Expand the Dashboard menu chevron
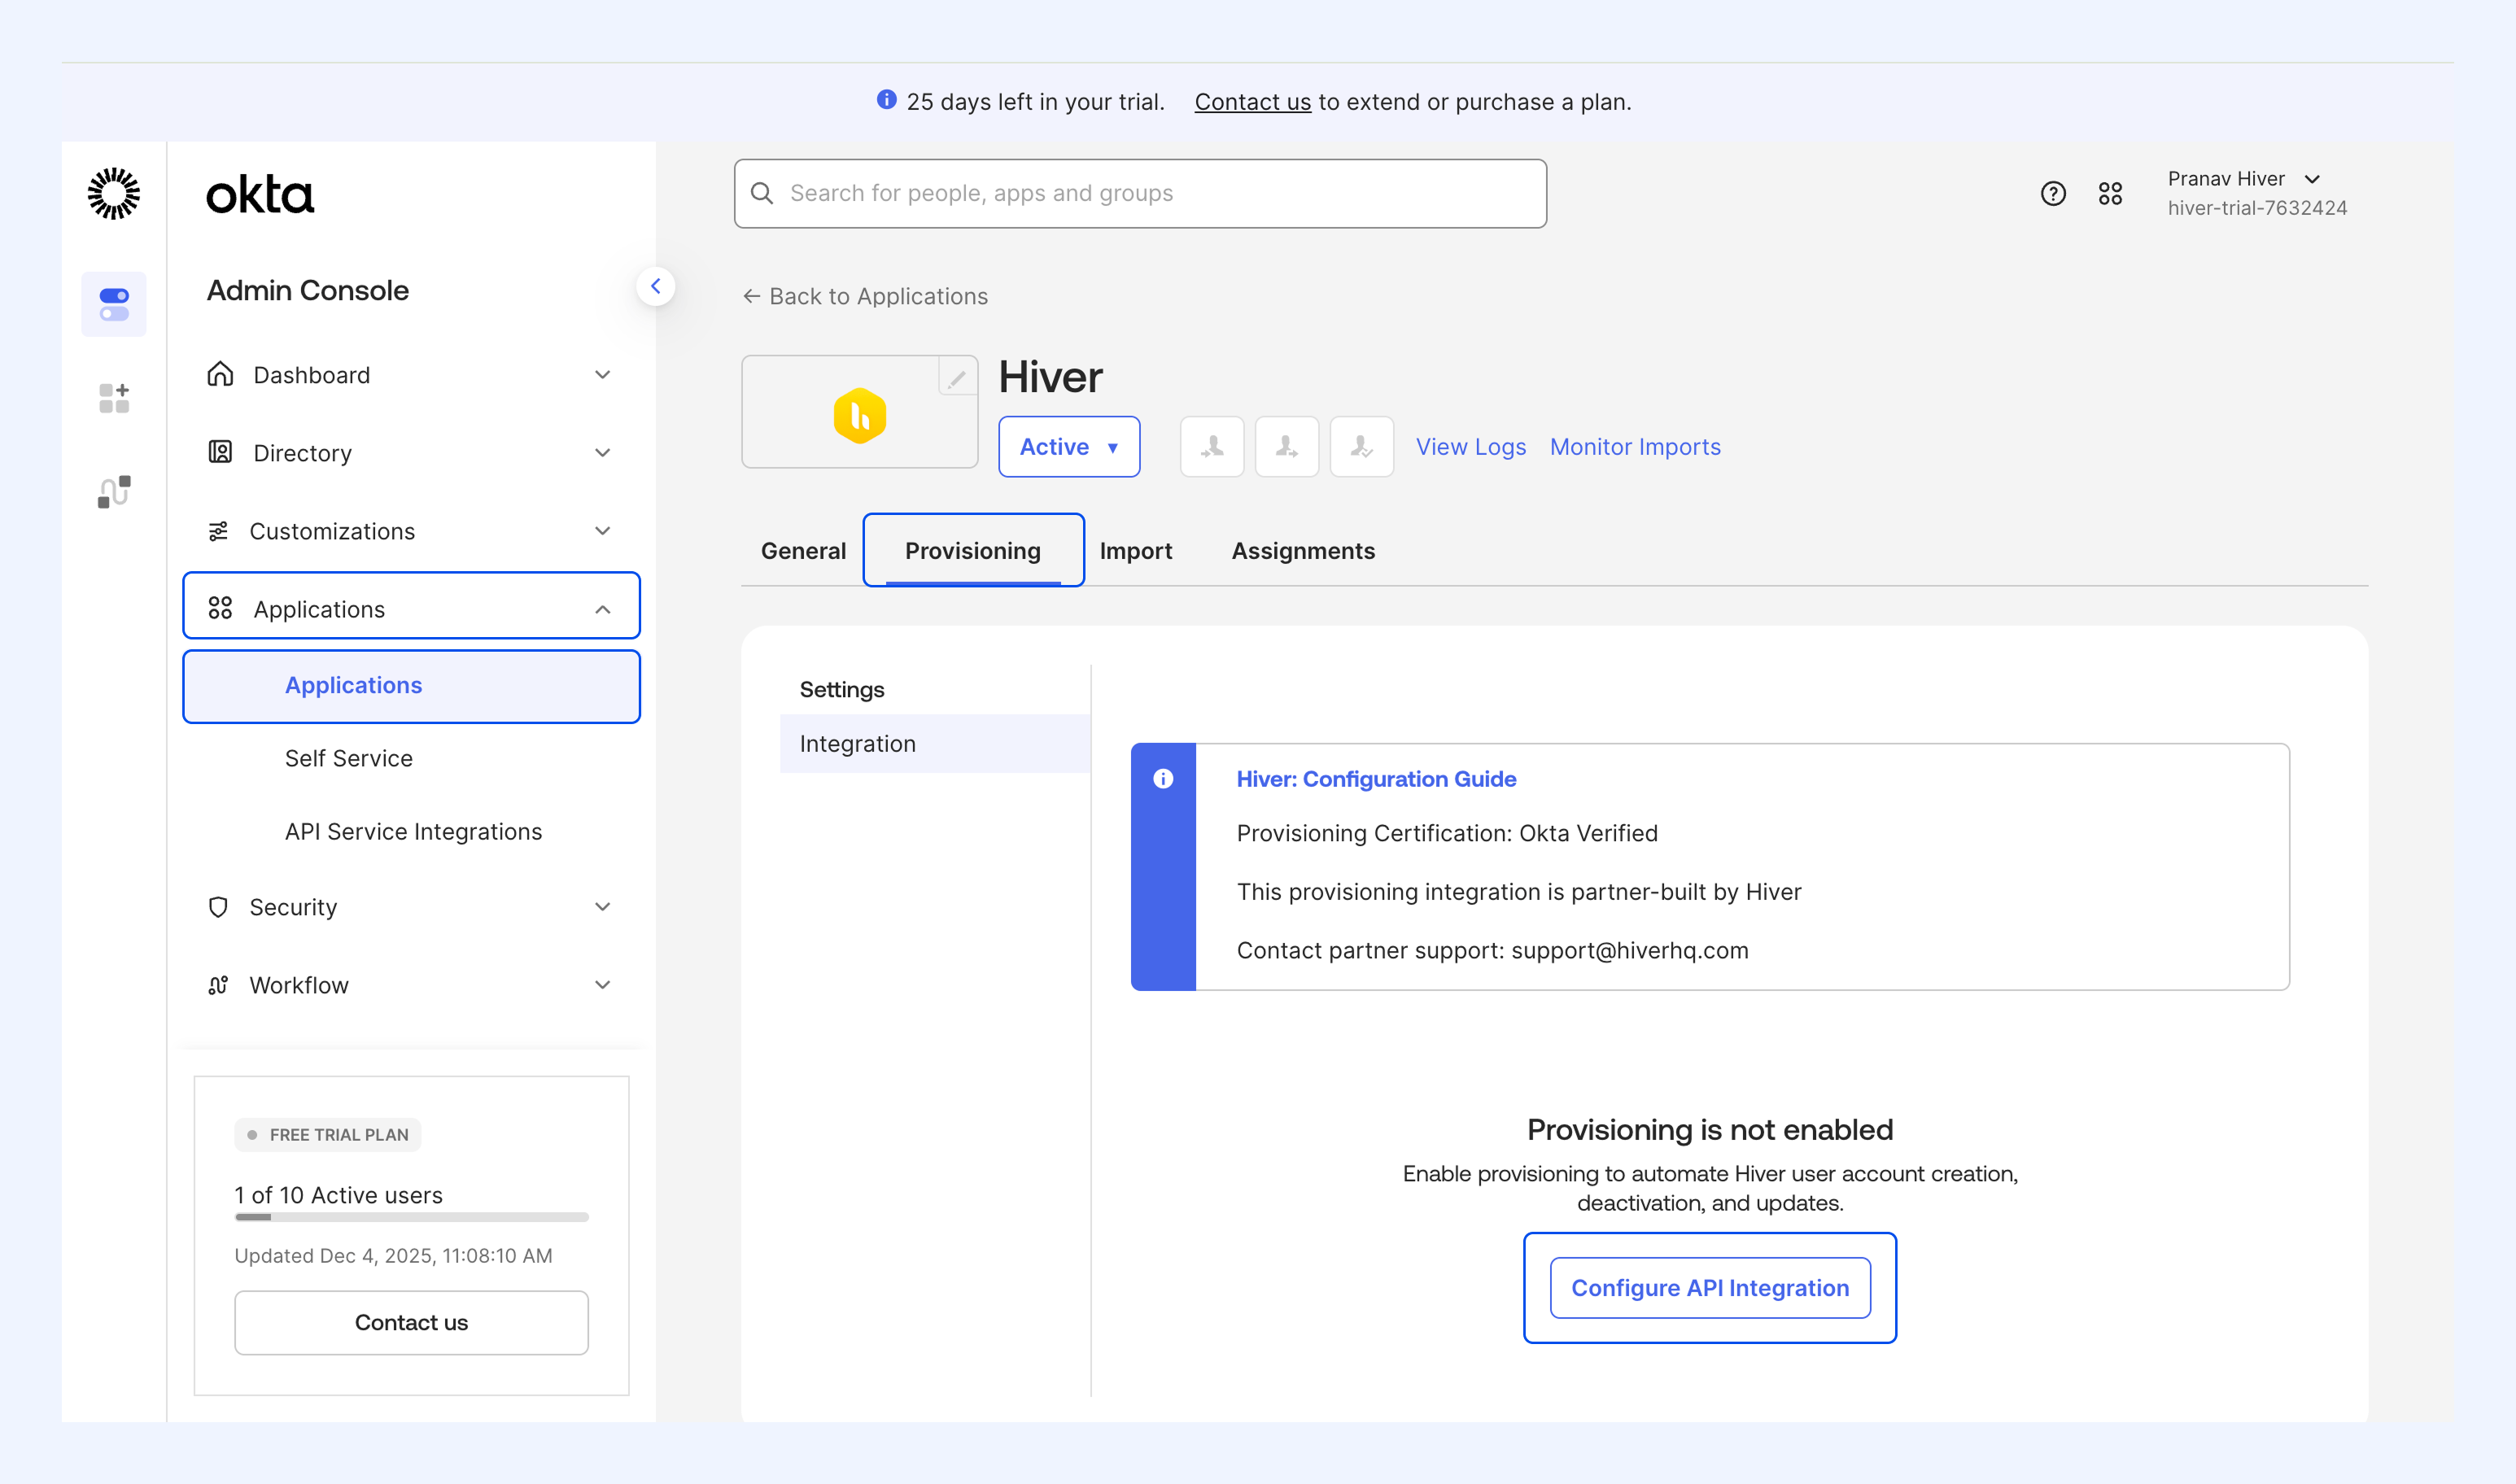 point(603,374)
